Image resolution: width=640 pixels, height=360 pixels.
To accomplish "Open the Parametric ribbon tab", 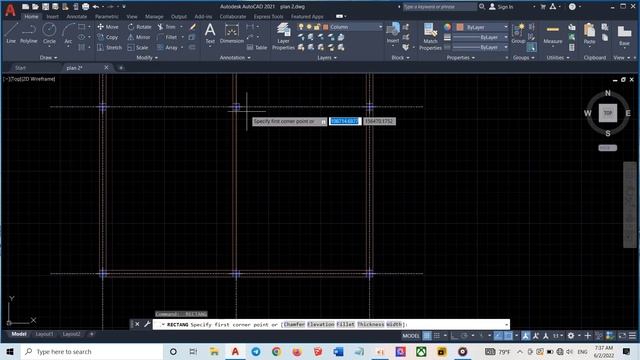I will [107, 17].
